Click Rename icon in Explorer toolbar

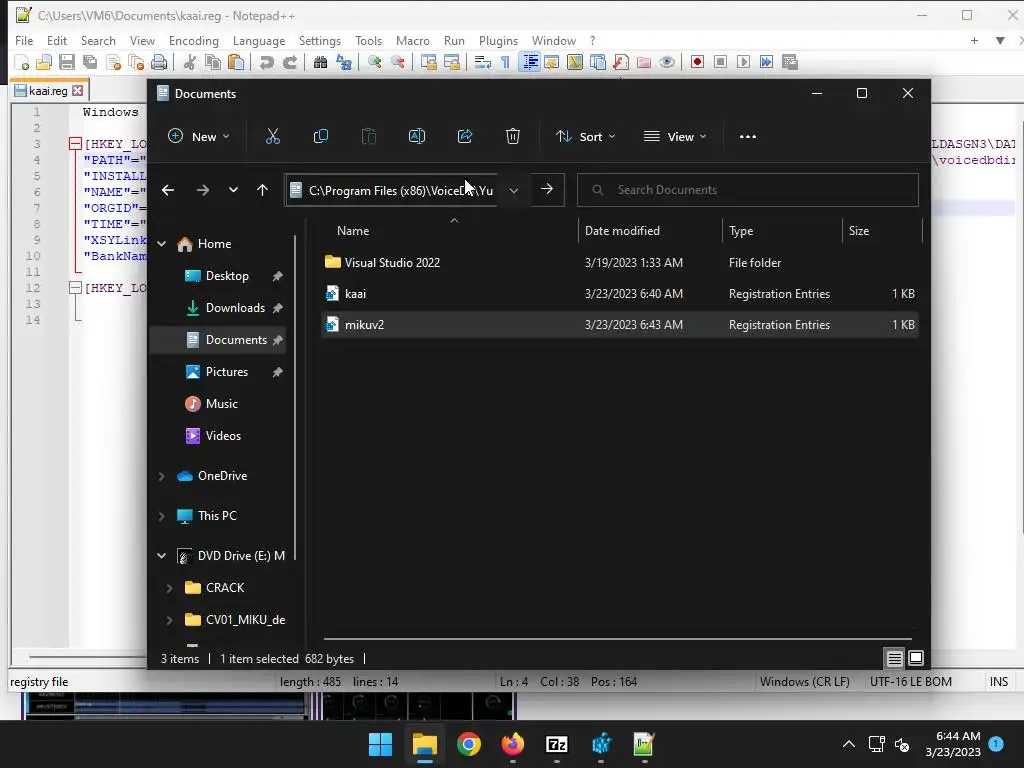tap(417, 136)
